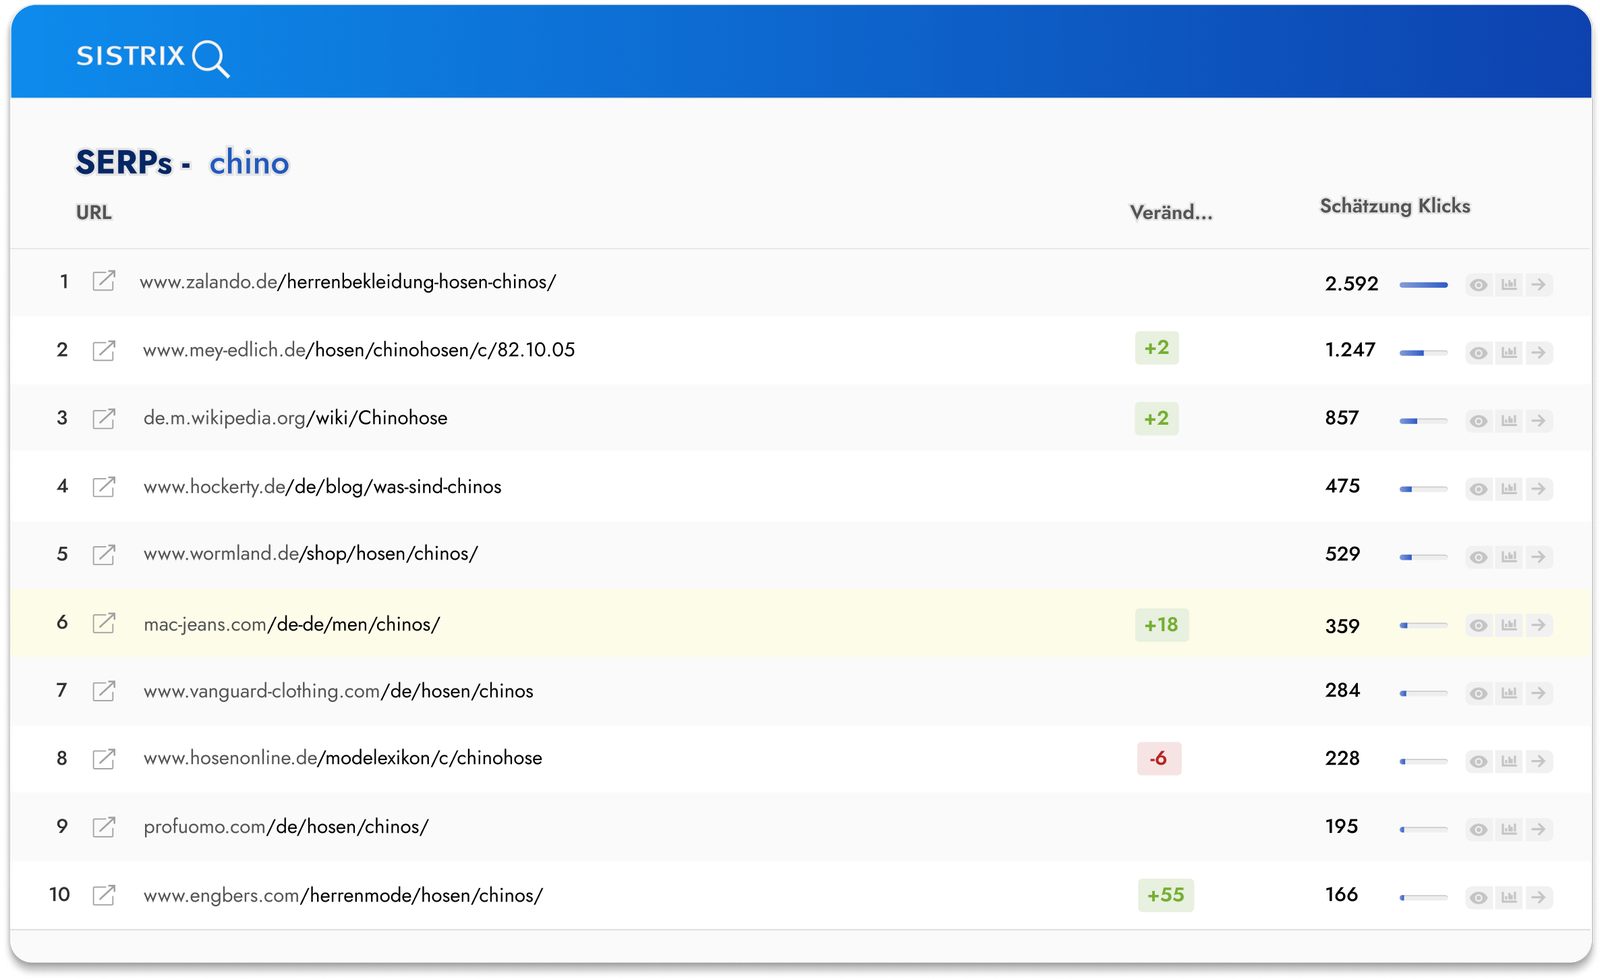The image size is (1600, 979).
Task: Click external link icon for profuomo.com row
Action: (x=104, y=827)
